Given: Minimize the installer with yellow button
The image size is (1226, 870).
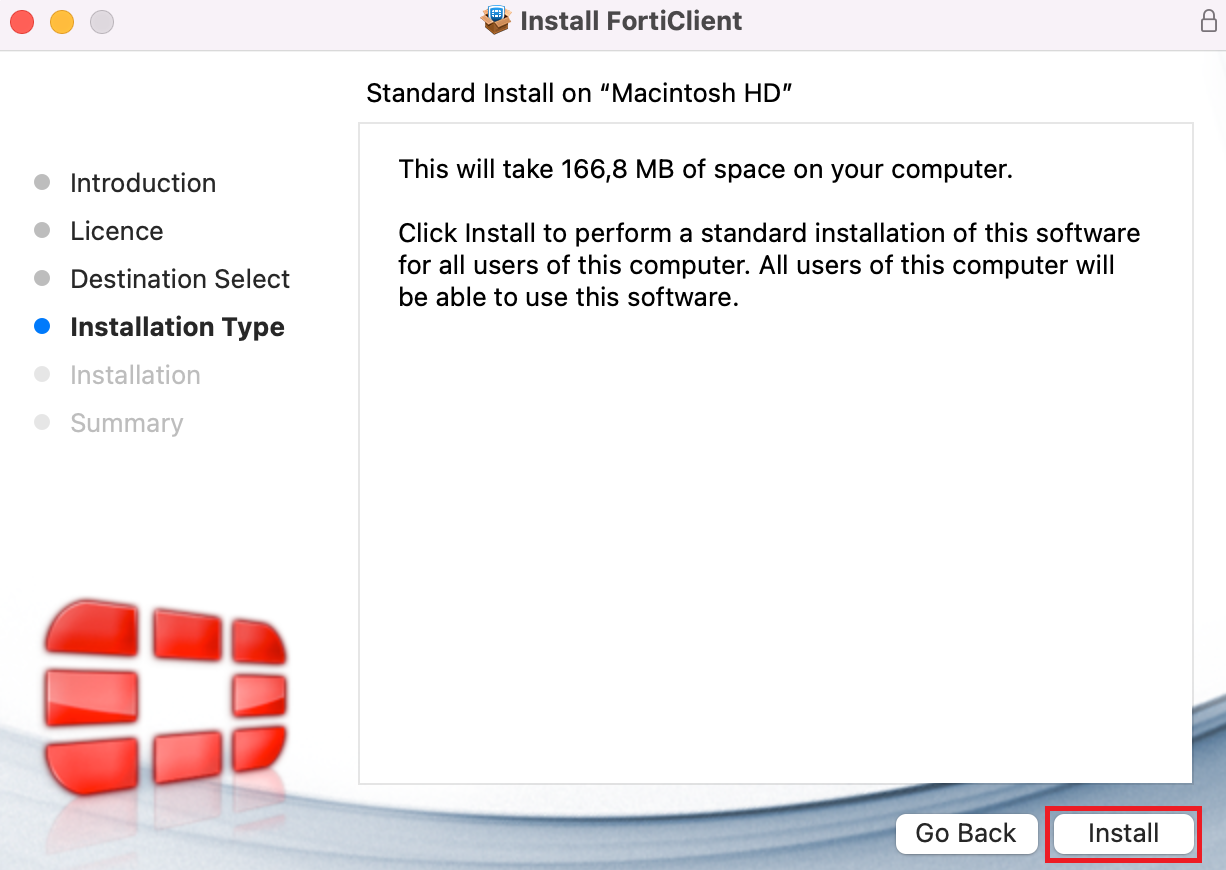Looking at the screenshot, I should [62, 21].
